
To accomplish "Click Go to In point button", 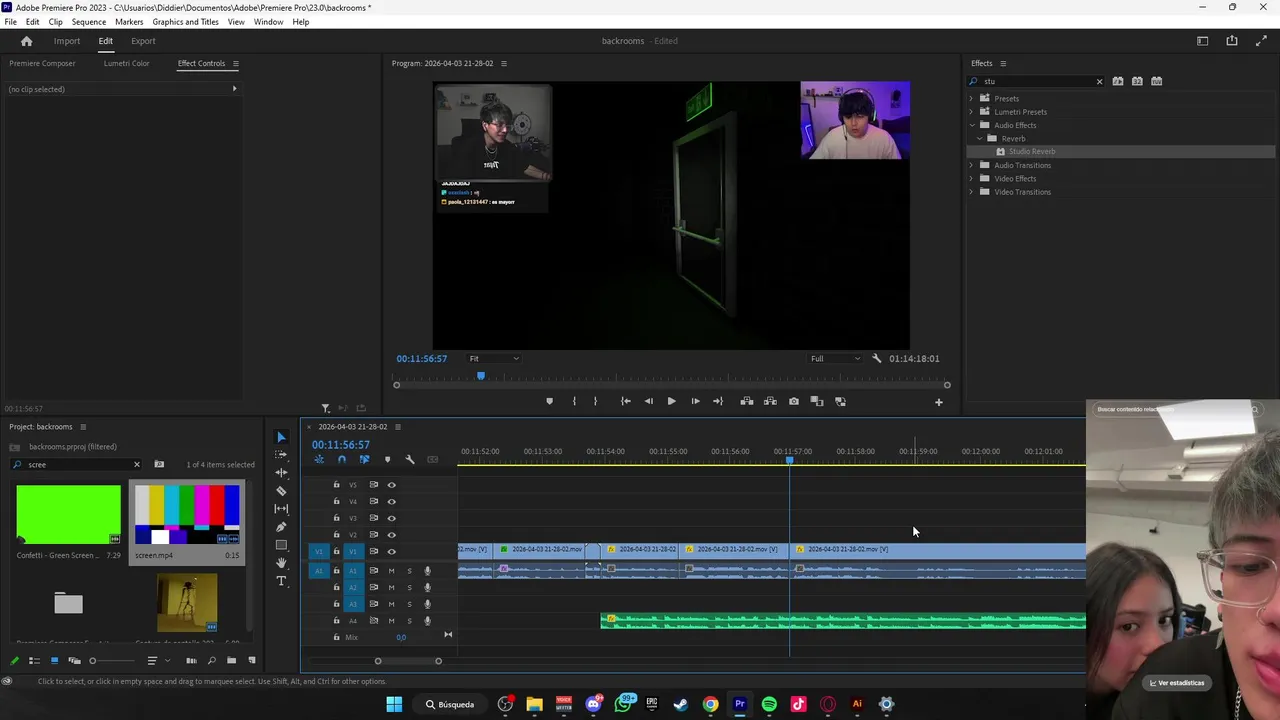I will point(625,401).
